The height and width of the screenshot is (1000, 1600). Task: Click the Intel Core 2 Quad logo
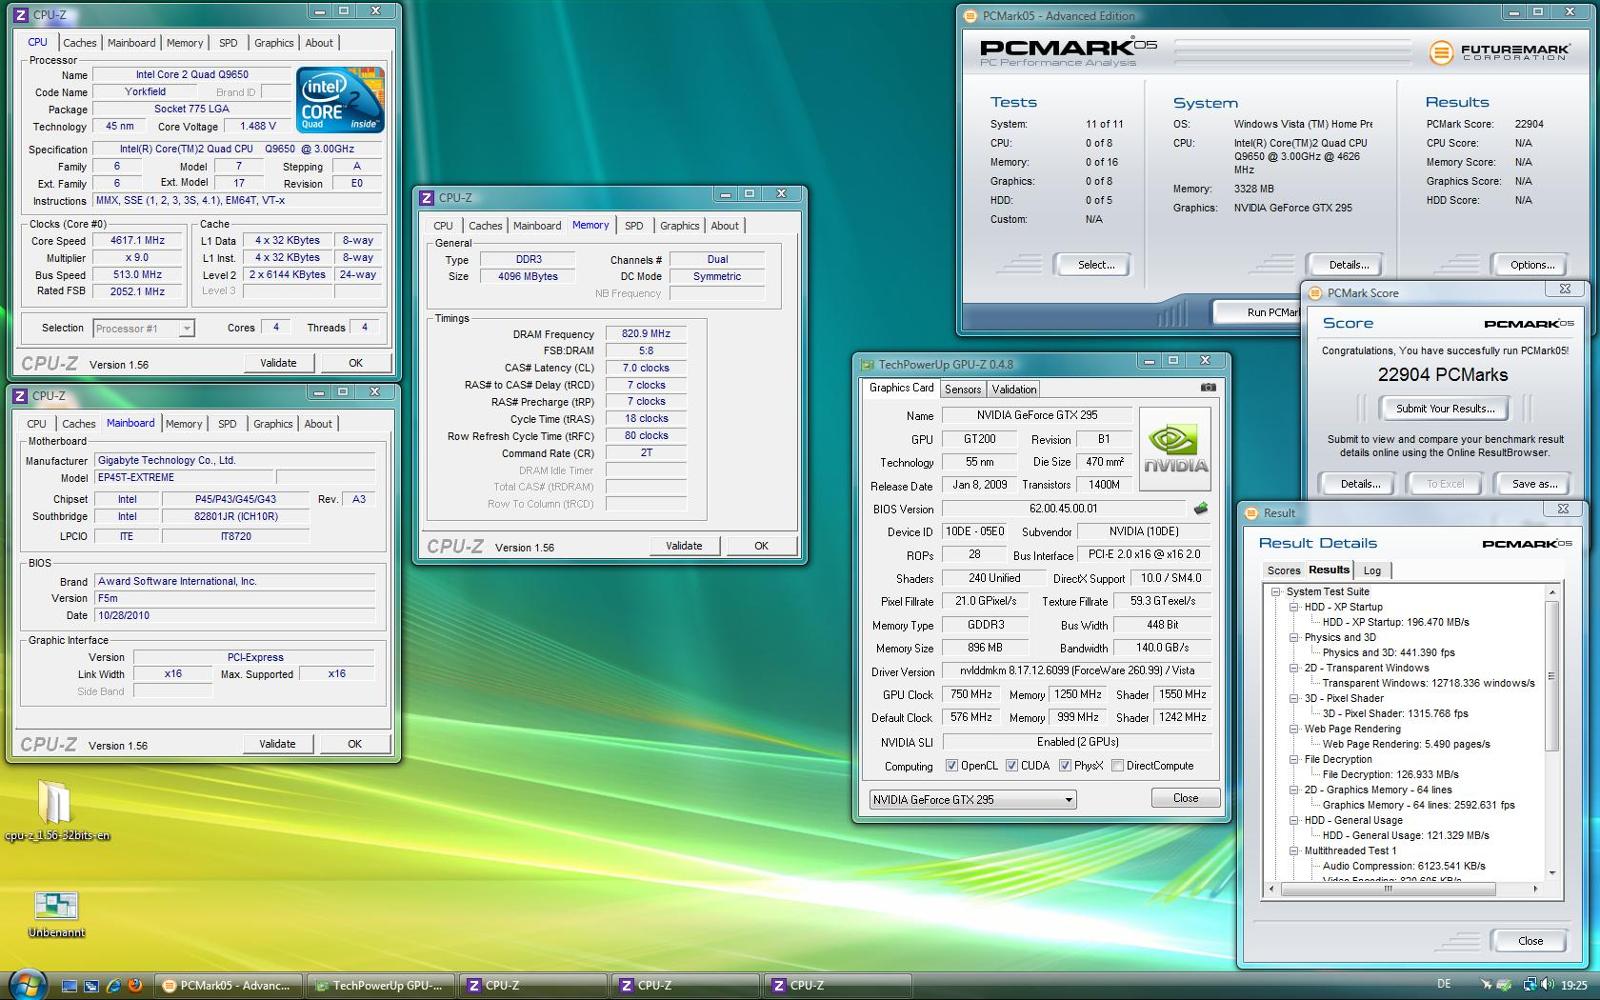pyautogui.click(x=340, y=100)
